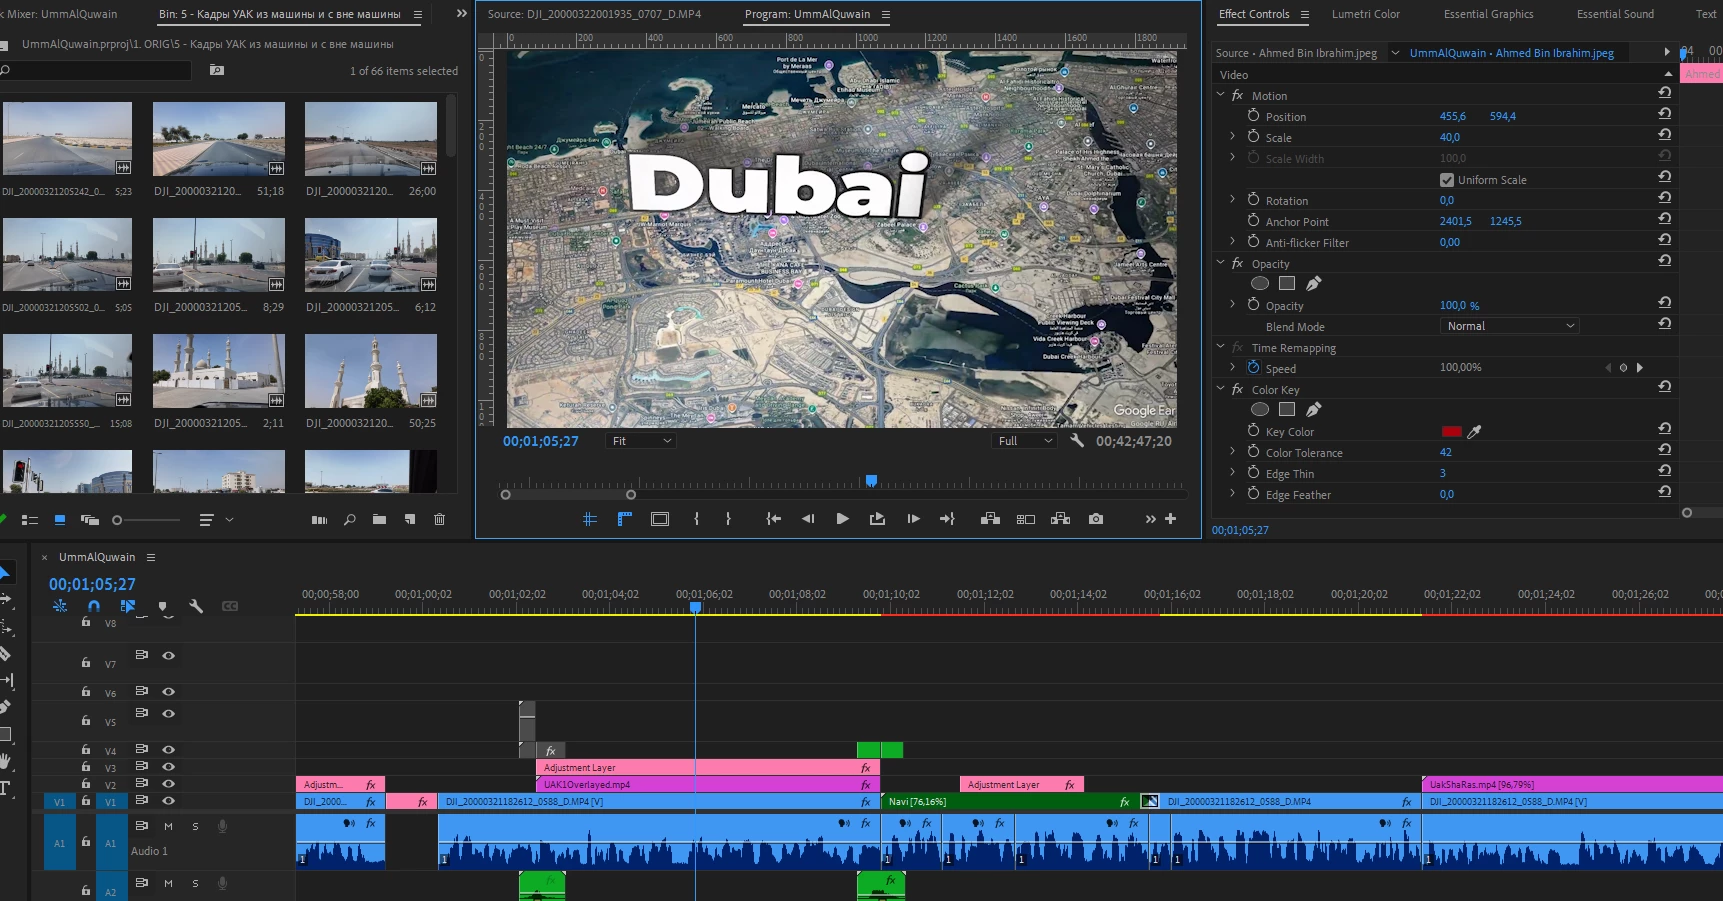Screen dimensions: 1723x901
Task: Adjust the bin thumbnail zoom slider
Action: pos(145,520)
